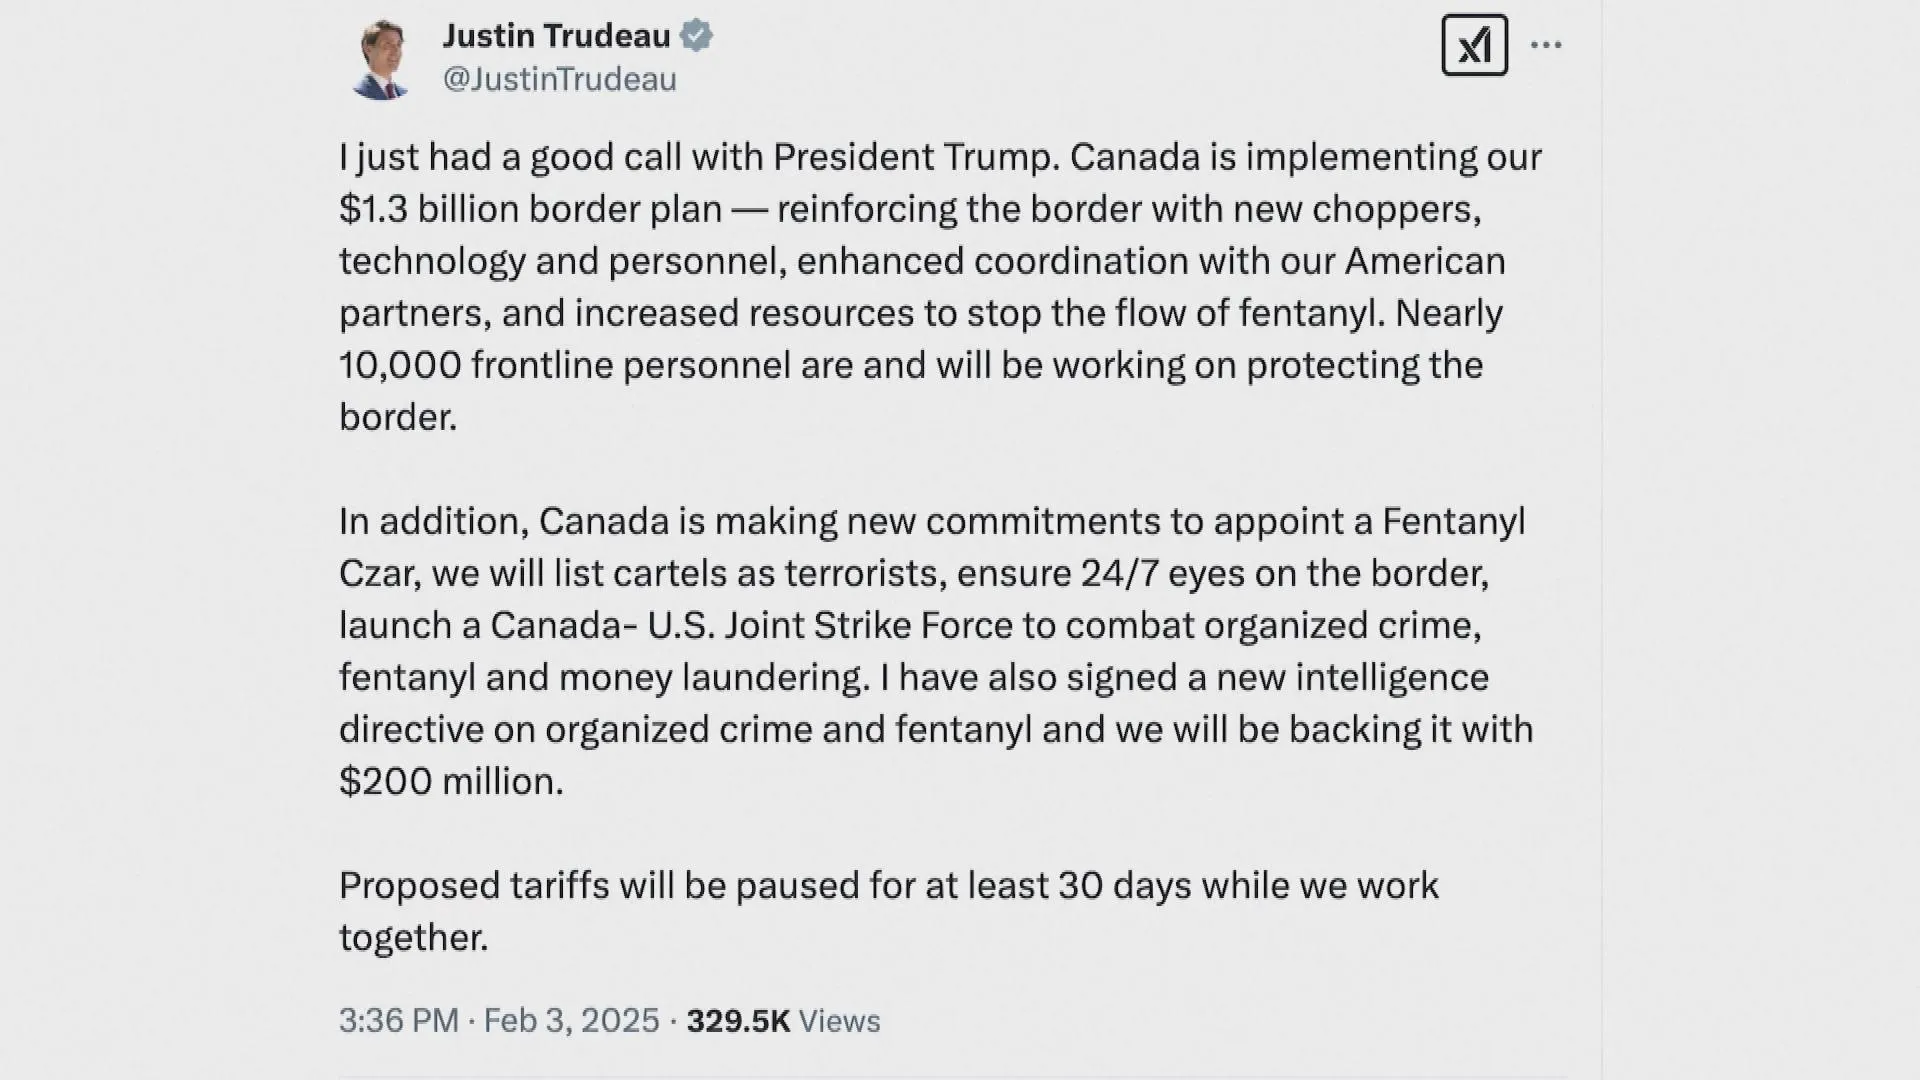Click the '$200 million.' text
The height and width of the screenshot is (1080, 1920).
451,781
